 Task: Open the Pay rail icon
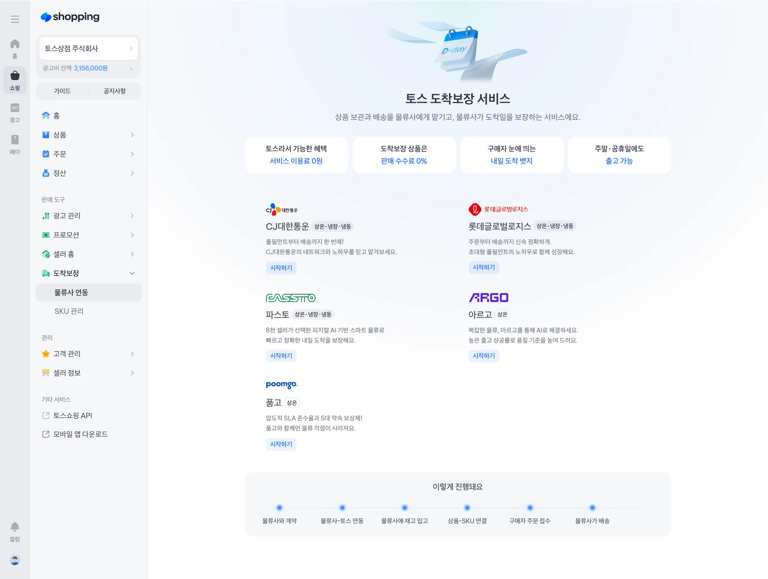[15, 144]
